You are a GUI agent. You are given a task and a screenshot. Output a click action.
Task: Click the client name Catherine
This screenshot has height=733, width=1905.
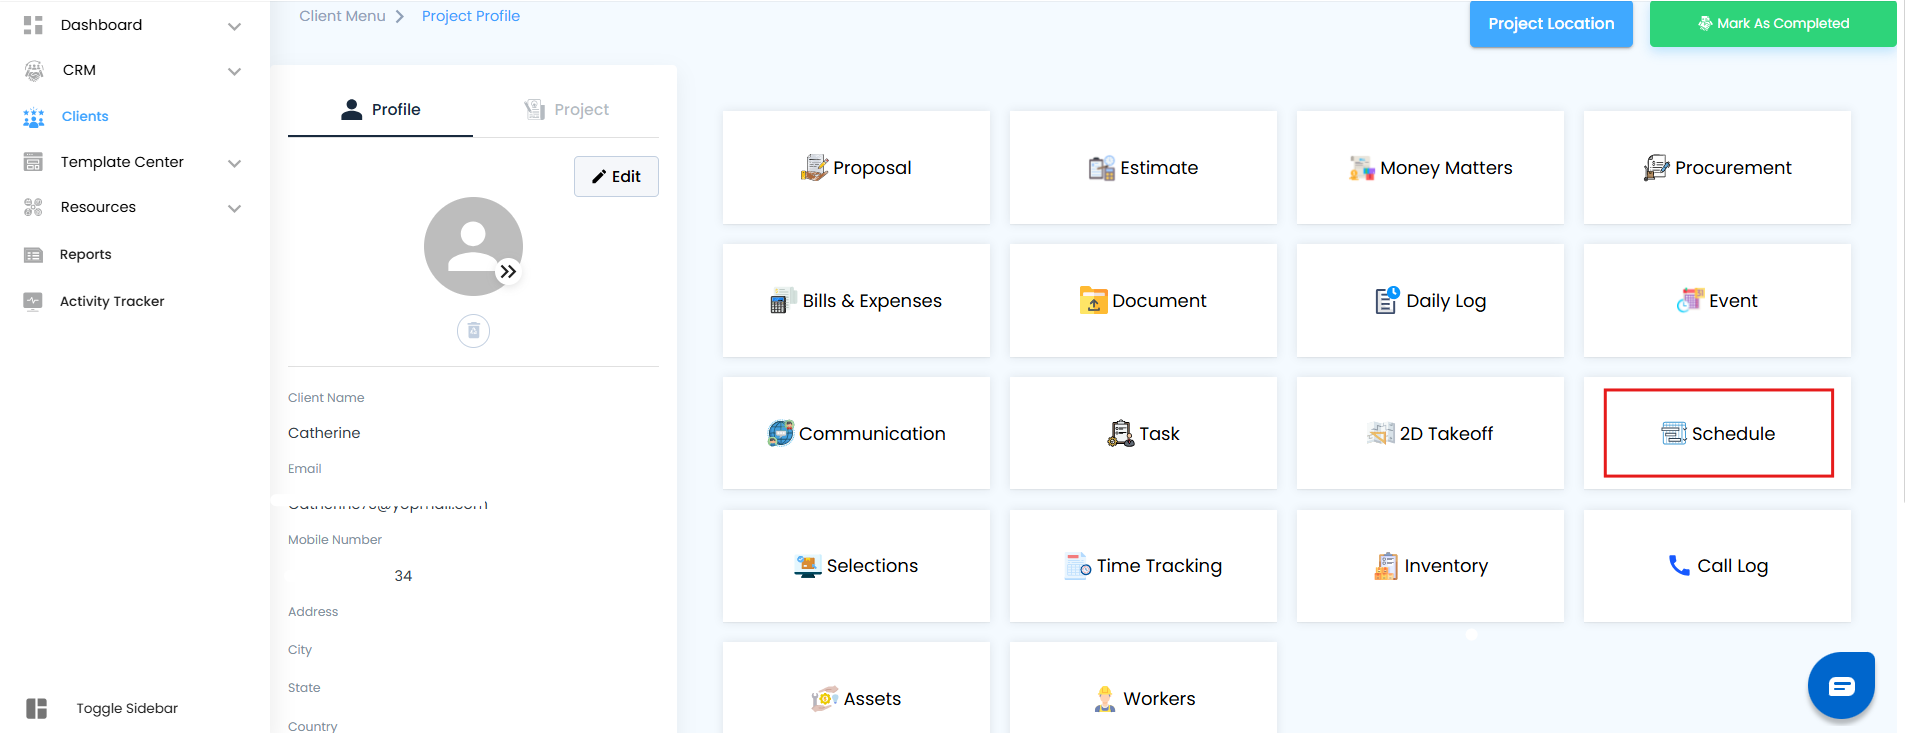coord(324,433)
